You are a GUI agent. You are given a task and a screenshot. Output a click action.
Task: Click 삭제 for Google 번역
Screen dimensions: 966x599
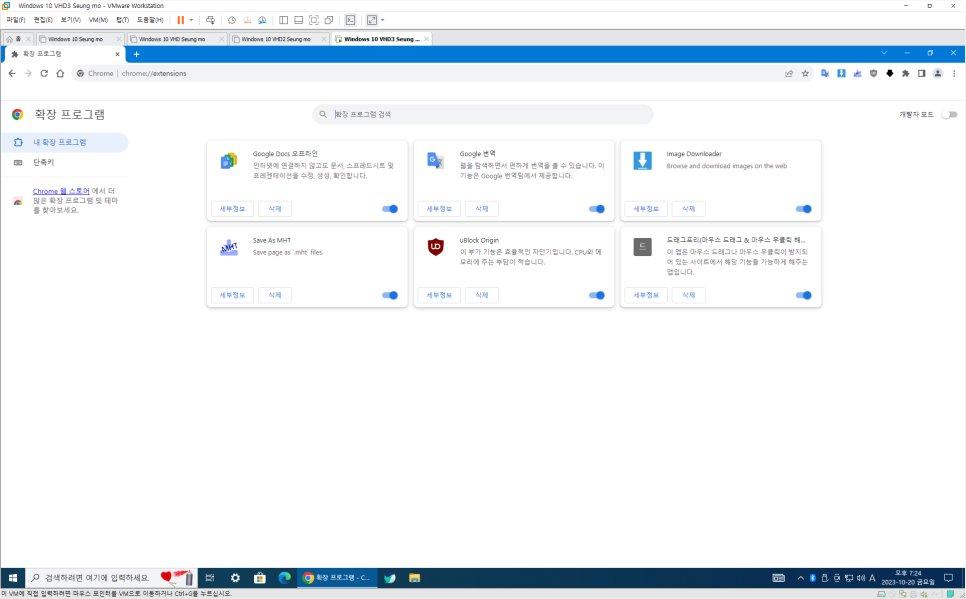482,209
